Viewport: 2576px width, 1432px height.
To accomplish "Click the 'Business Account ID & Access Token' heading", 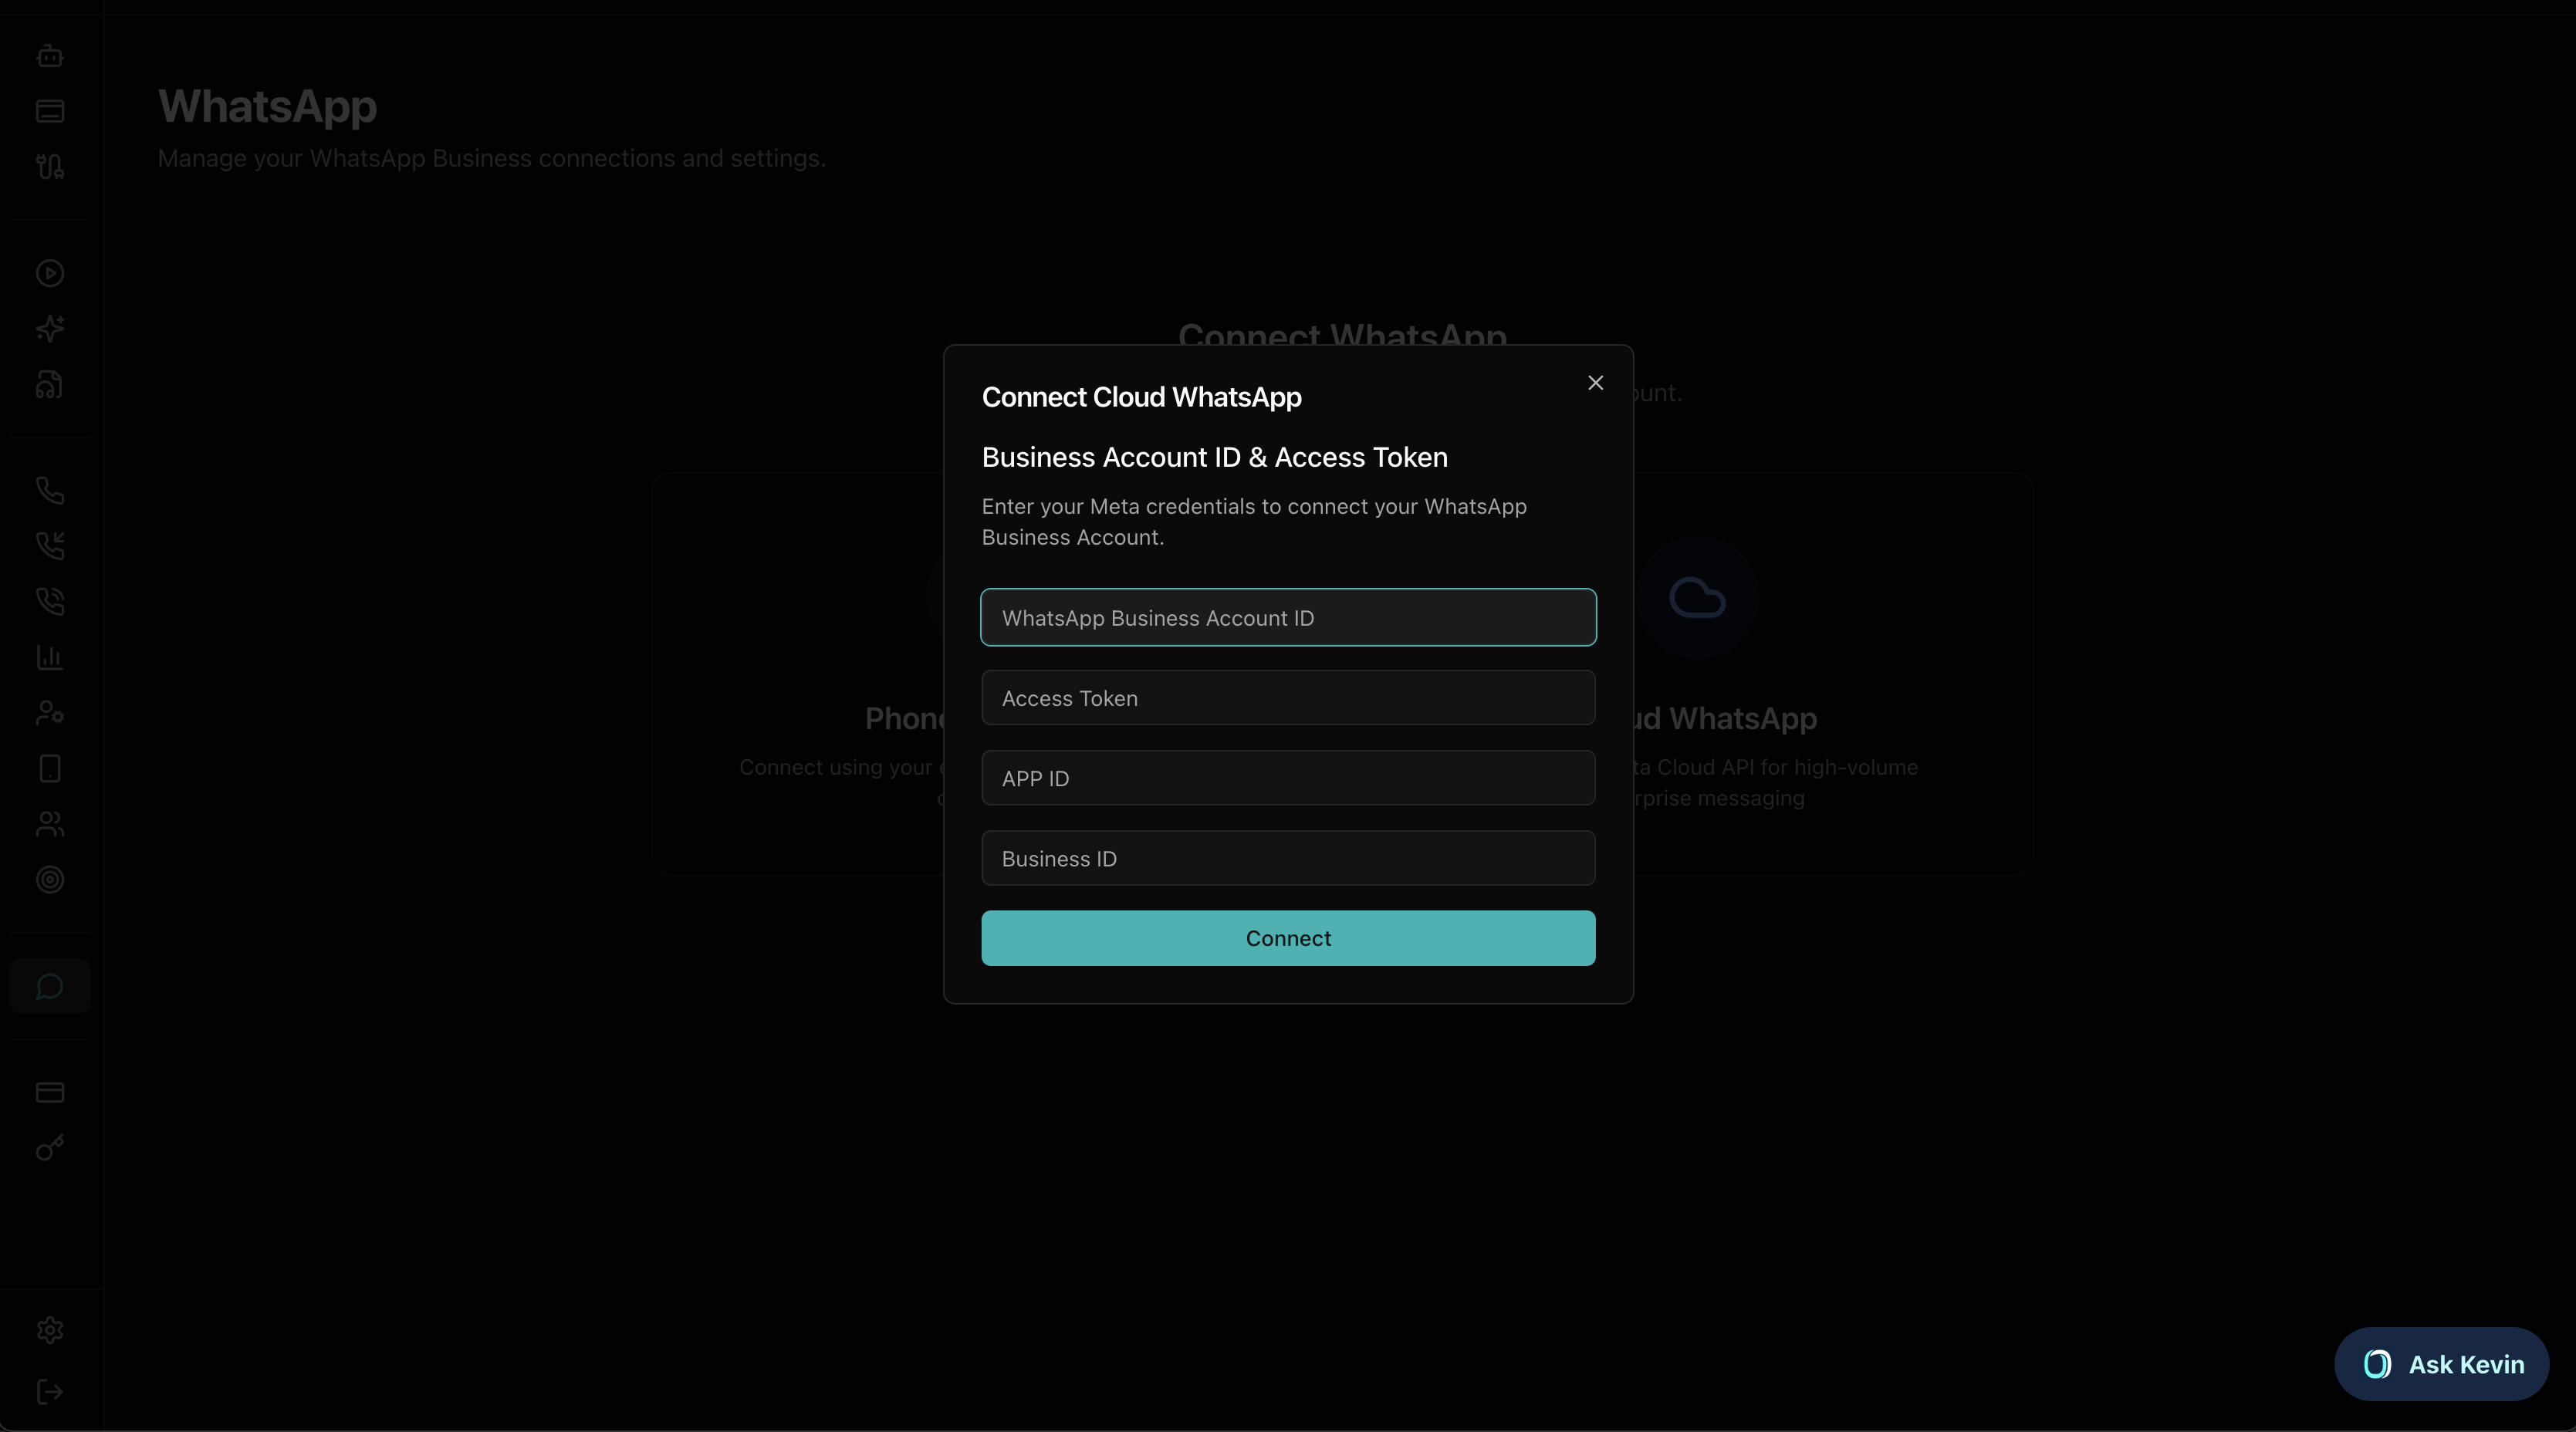I will [1214, 457].
